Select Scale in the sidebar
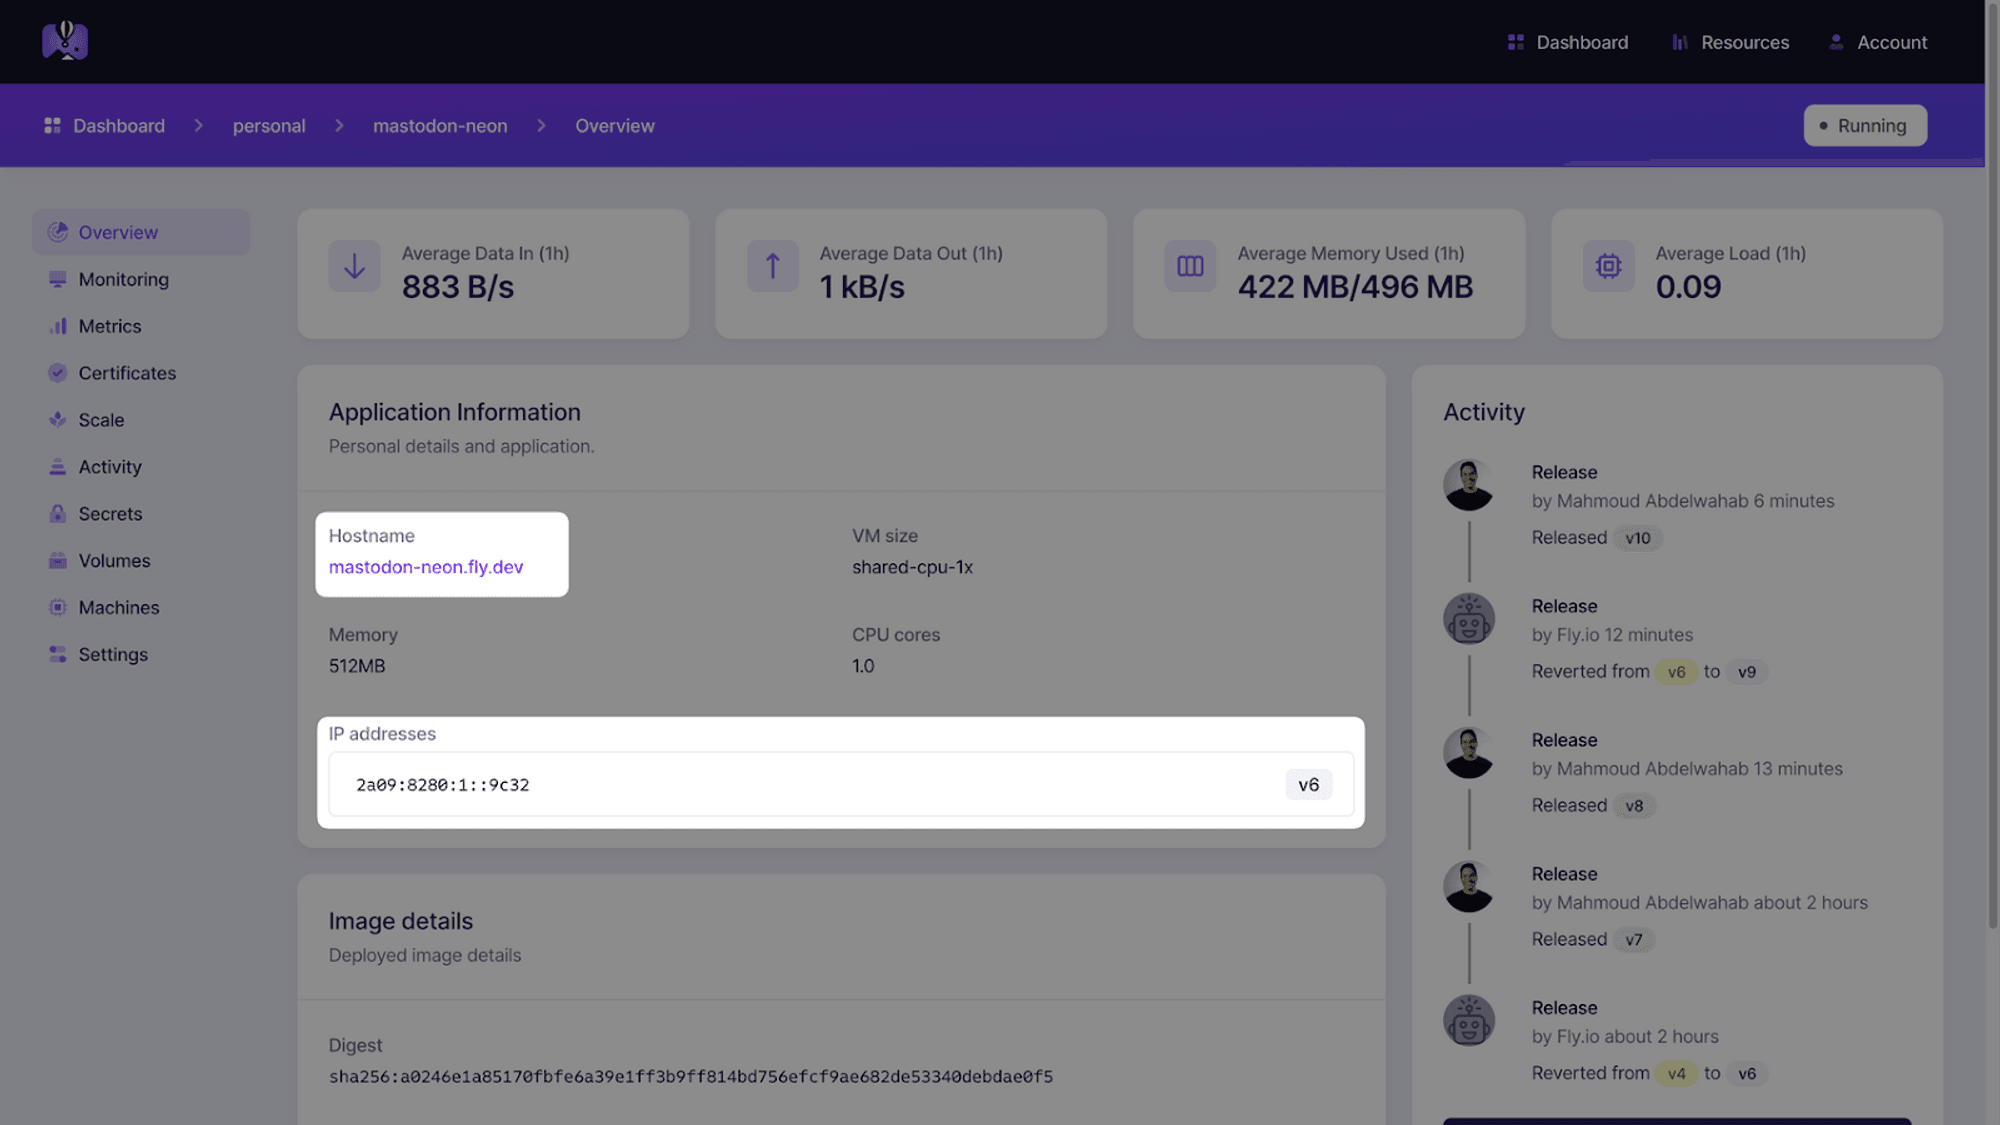The image size is (2000, 1125). point(101,420)
